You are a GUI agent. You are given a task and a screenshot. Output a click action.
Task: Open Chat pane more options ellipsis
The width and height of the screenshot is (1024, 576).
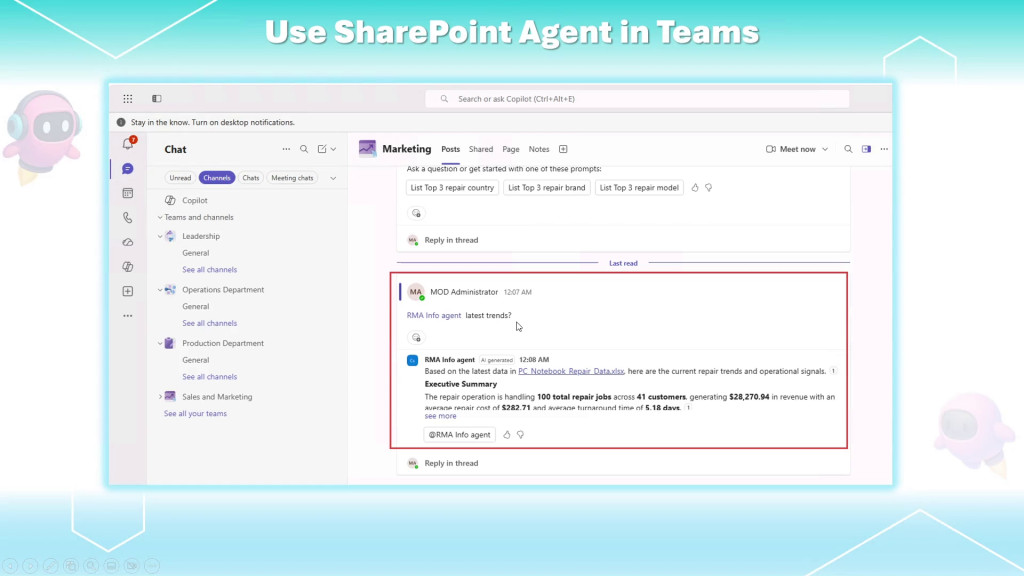coord(286,149)
